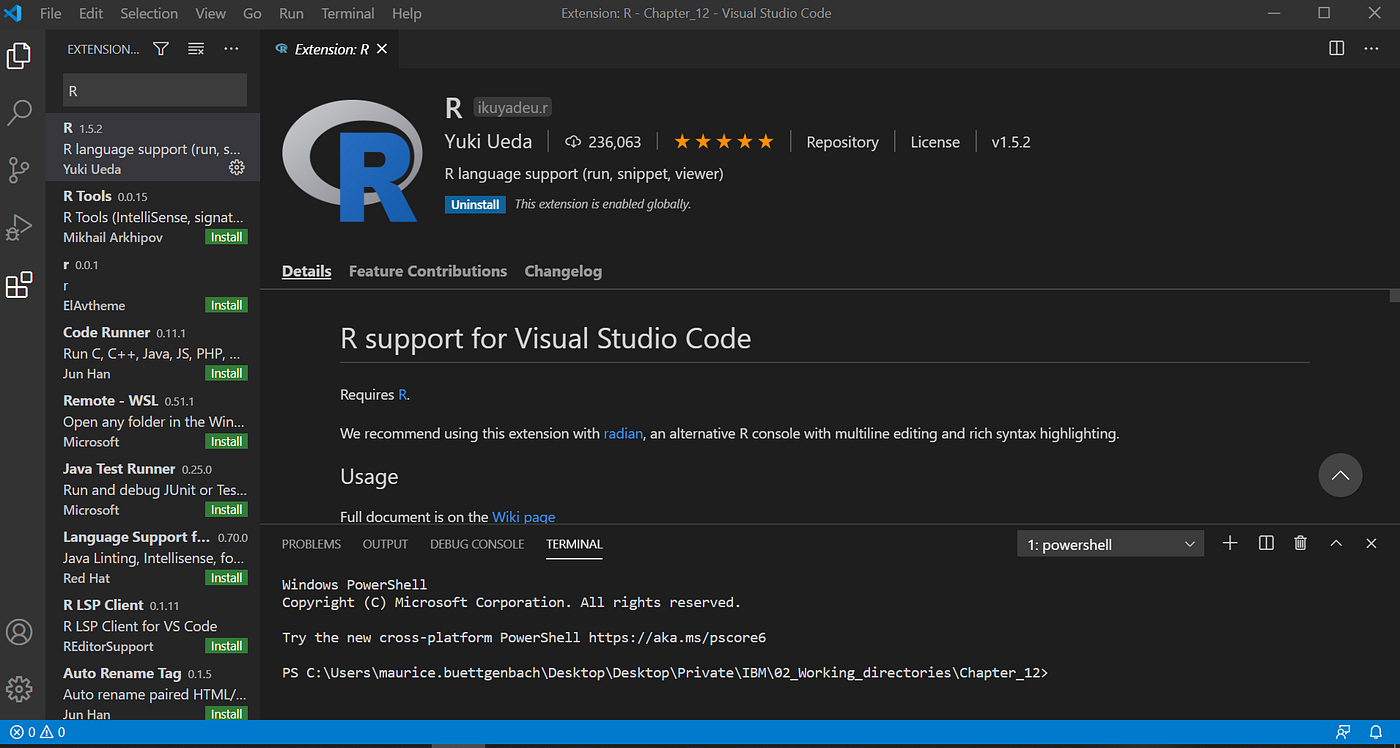Open the Explorer view in activity bar

coord(19,56)
